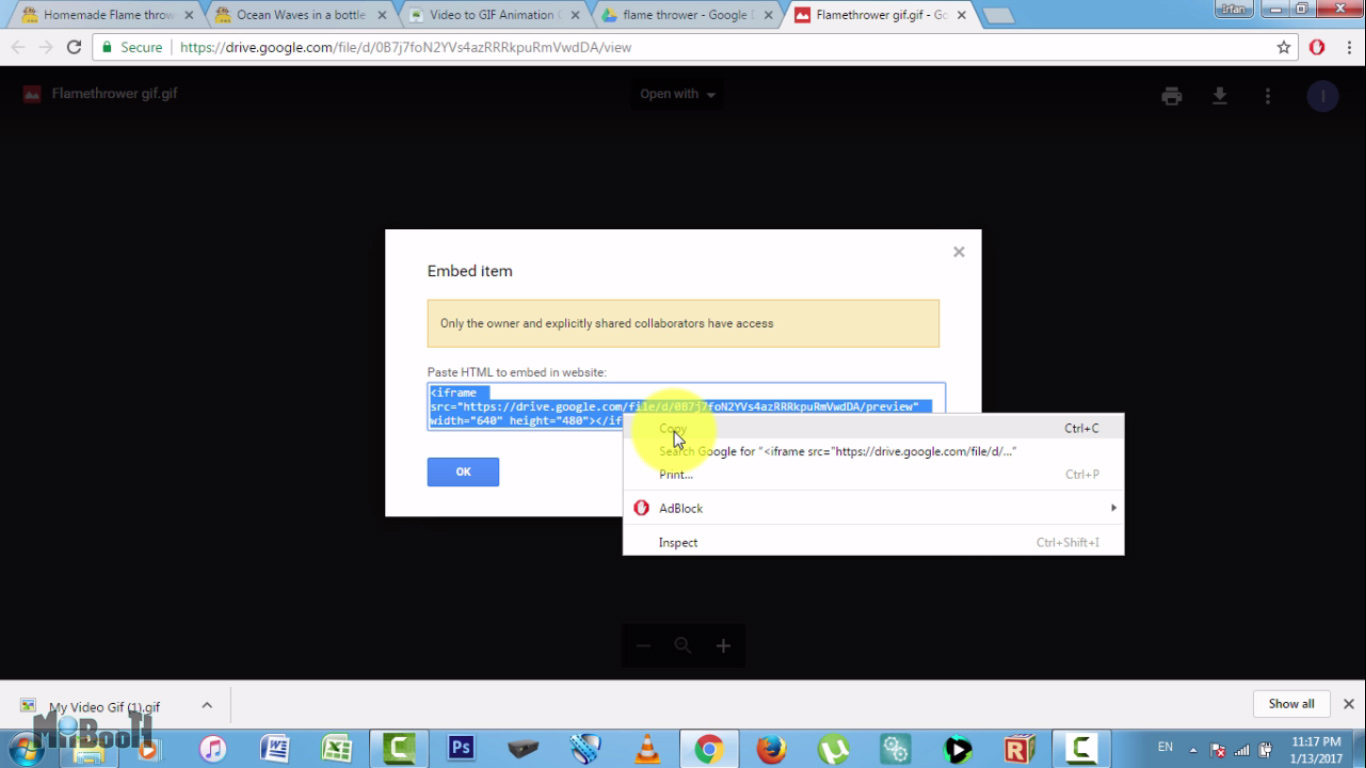Click the browser Back arrow
The width and height of the screenshot is (1366, 768).
click(18, 47)
